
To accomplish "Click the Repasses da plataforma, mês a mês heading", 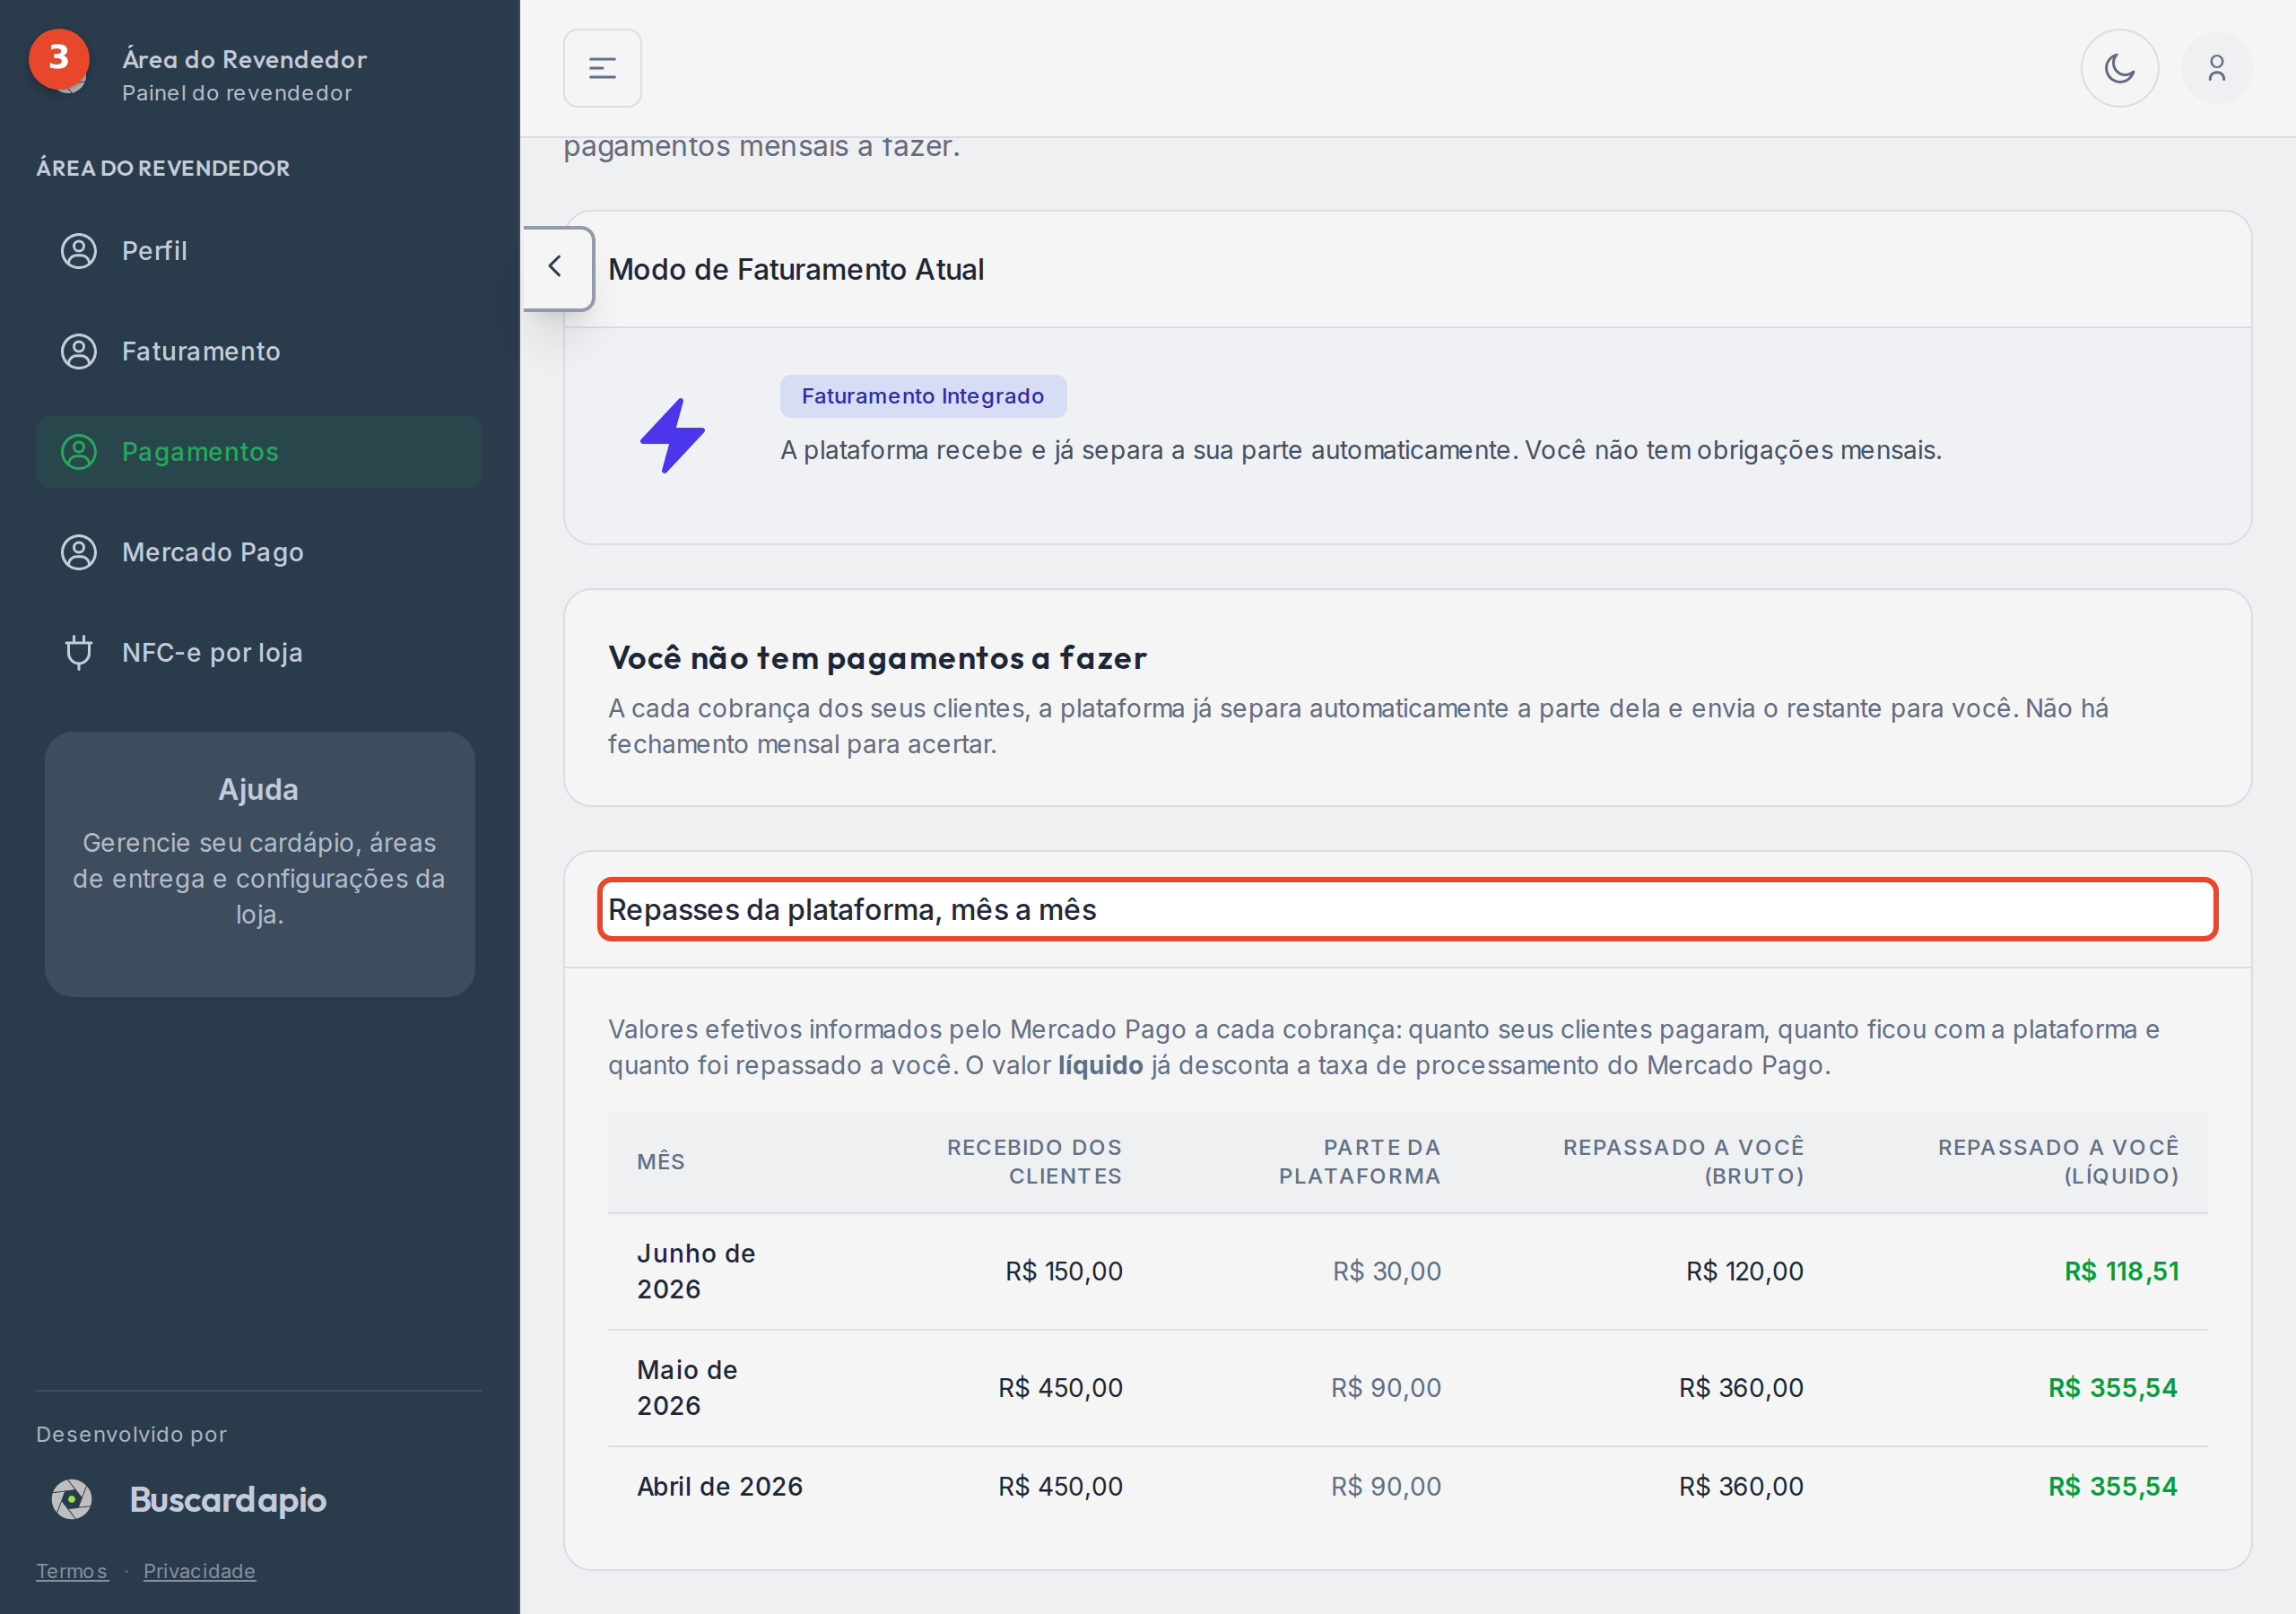I will point(852,909).
